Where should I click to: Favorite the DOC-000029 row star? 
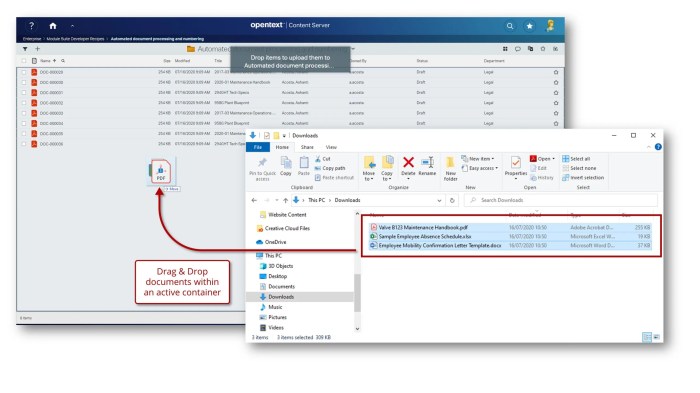click(x=556, y=72)
